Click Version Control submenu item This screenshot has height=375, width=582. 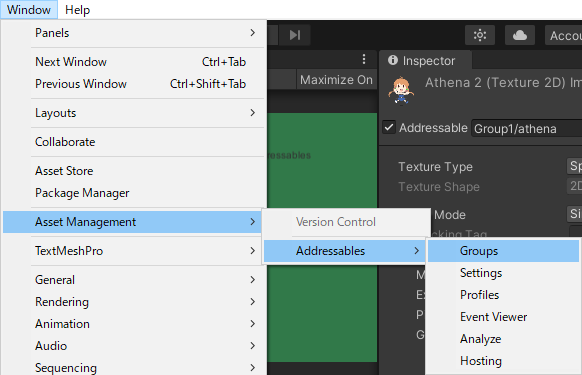point(347,222)
